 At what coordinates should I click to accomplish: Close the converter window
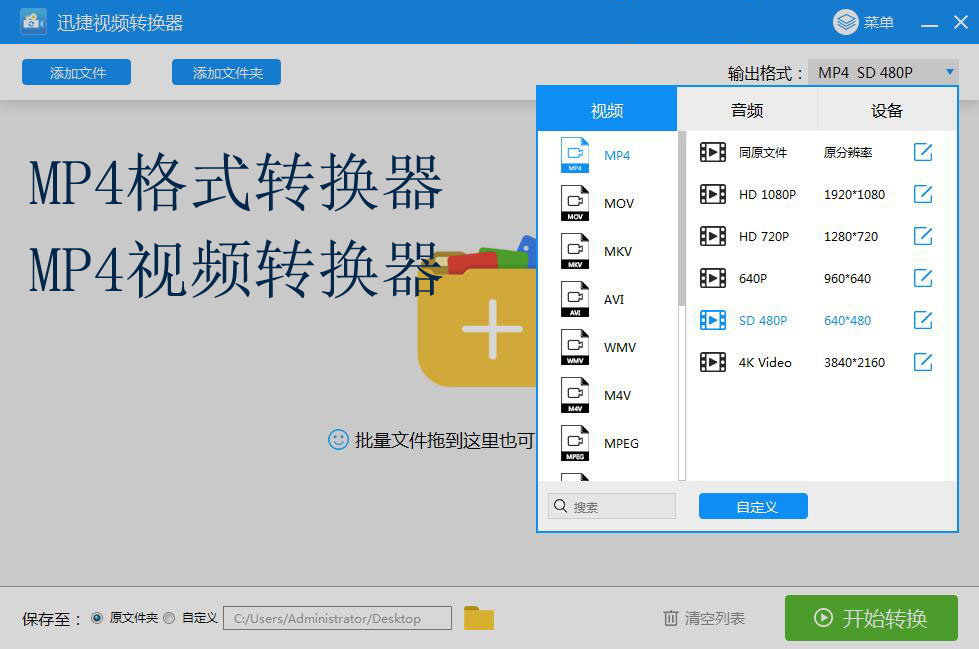[x=961, y=22]
